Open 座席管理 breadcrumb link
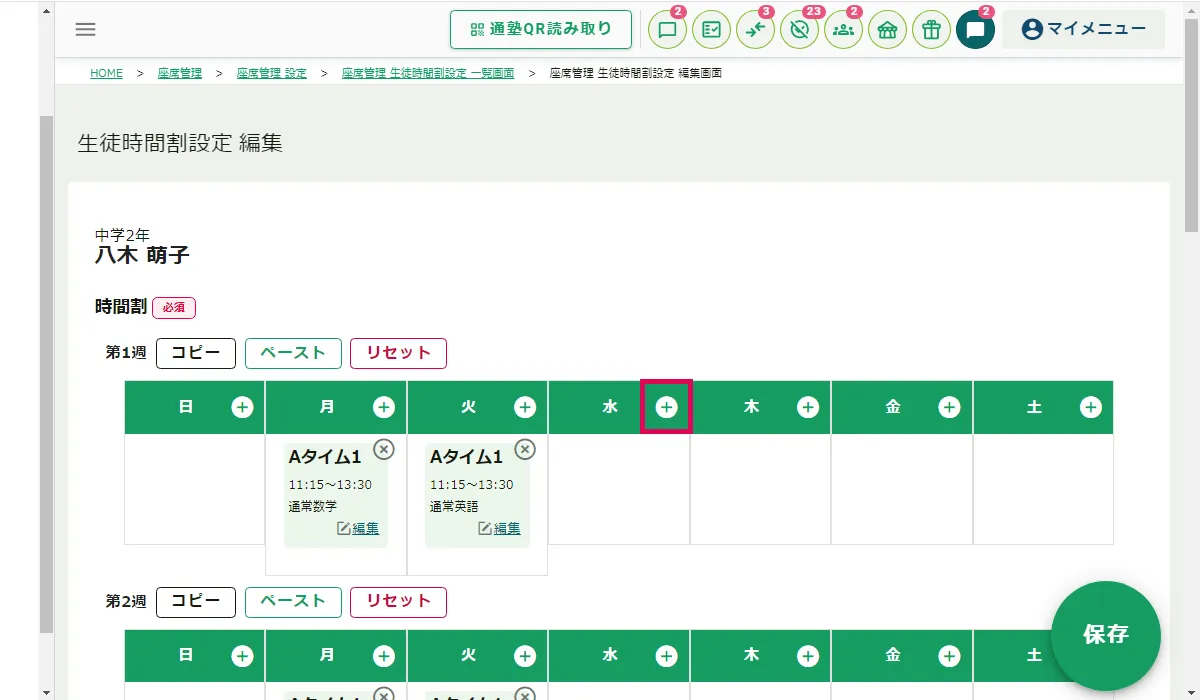This screenshot has height=700, width=1200. (180, 74)
